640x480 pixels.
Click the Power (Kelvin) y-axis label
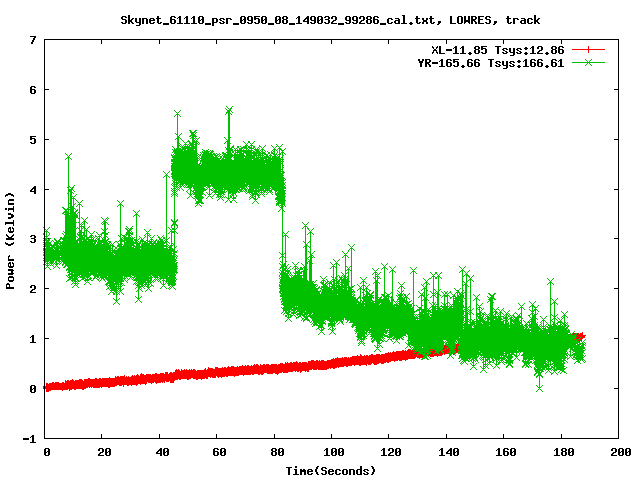(x=11, y=239)
